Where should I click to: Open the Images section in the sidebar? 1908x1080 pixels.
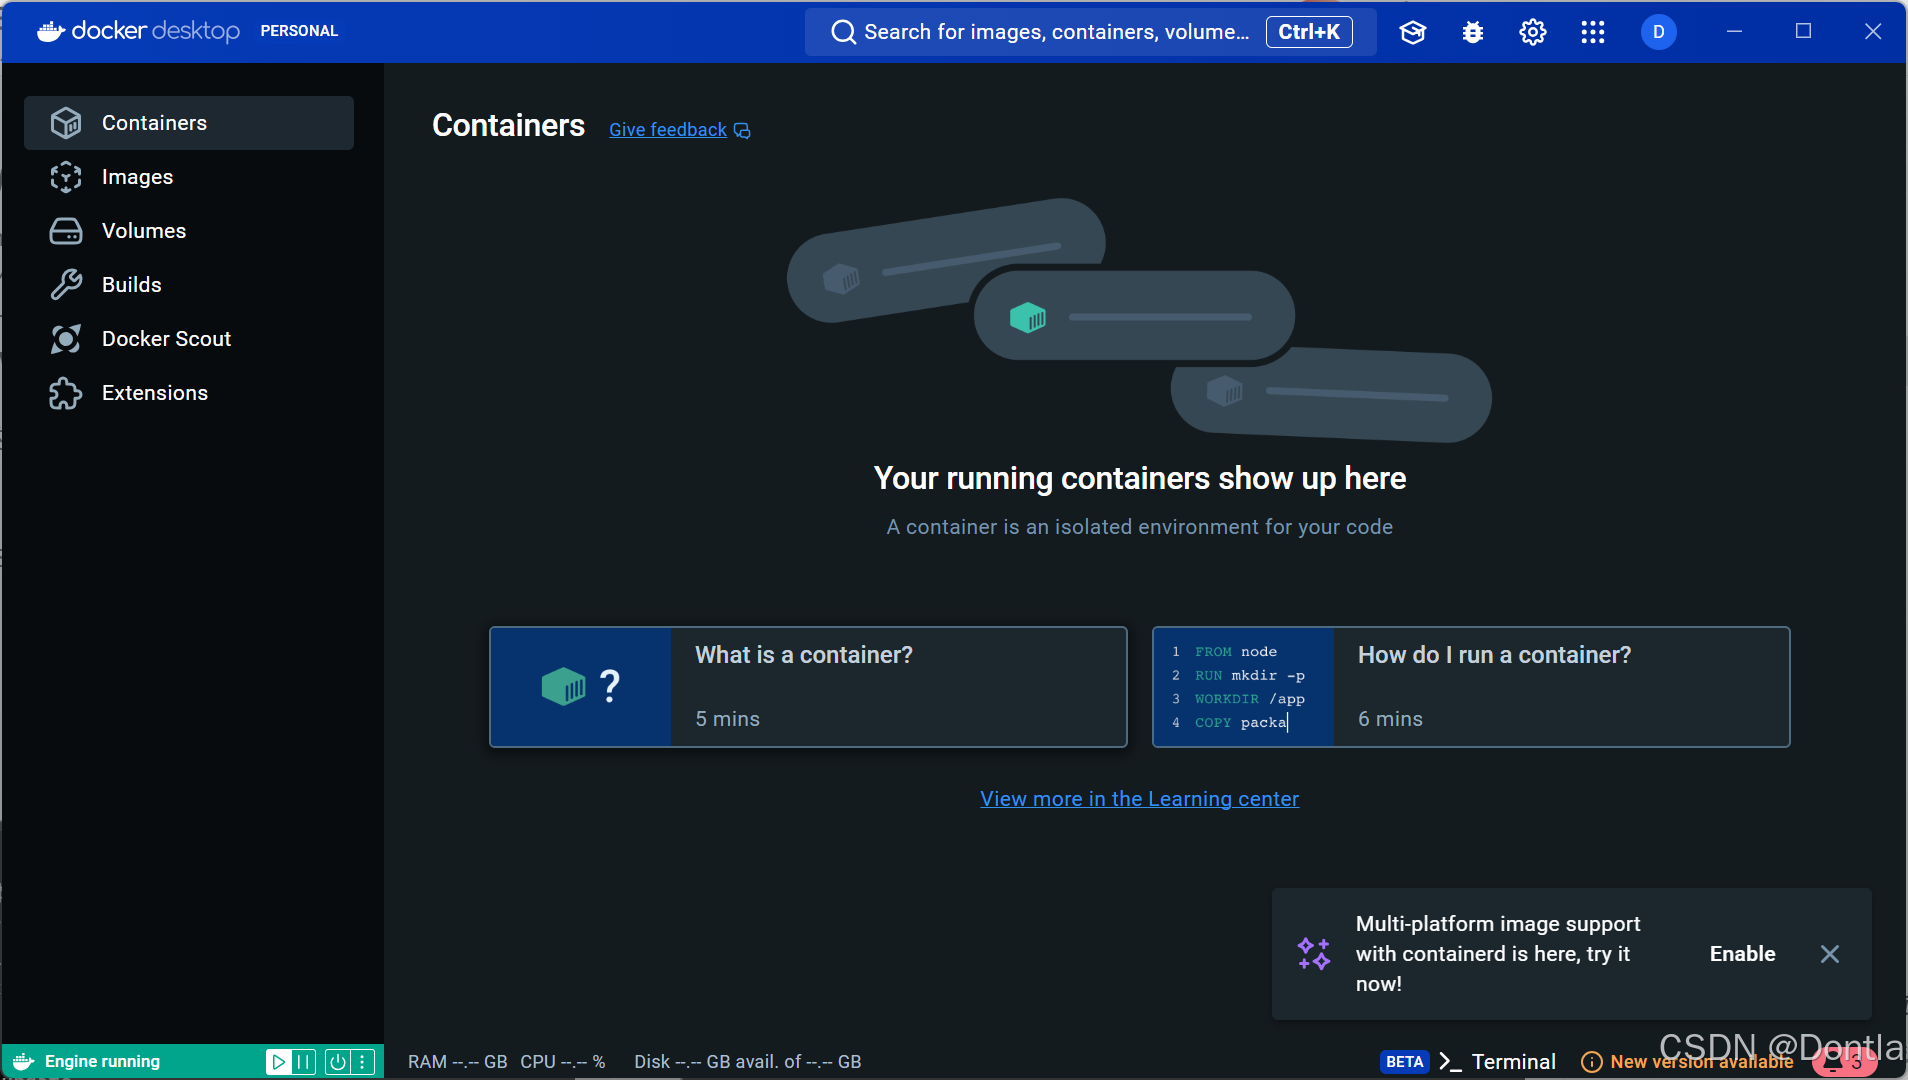189,177
